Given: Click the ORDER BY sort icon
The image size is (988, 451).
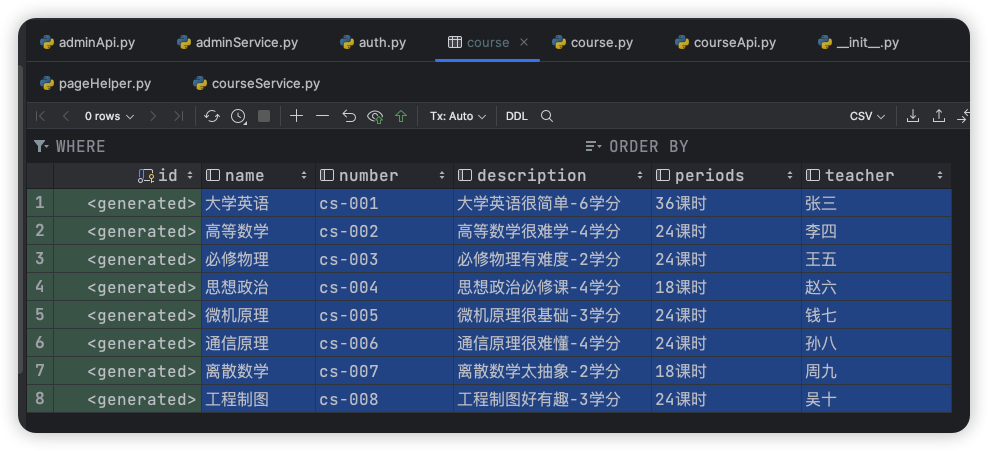Looking at the screenshot, I should (x=593, y=146).
